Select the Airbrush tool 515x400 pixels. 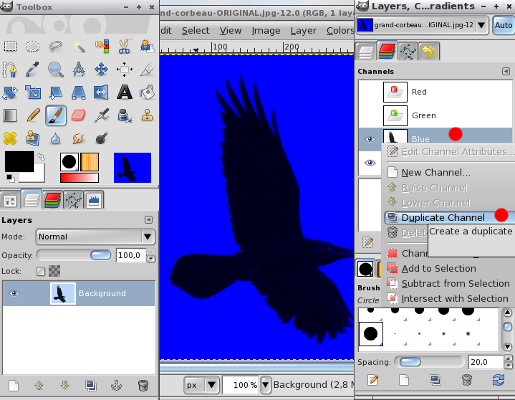[x=102, y=115]
